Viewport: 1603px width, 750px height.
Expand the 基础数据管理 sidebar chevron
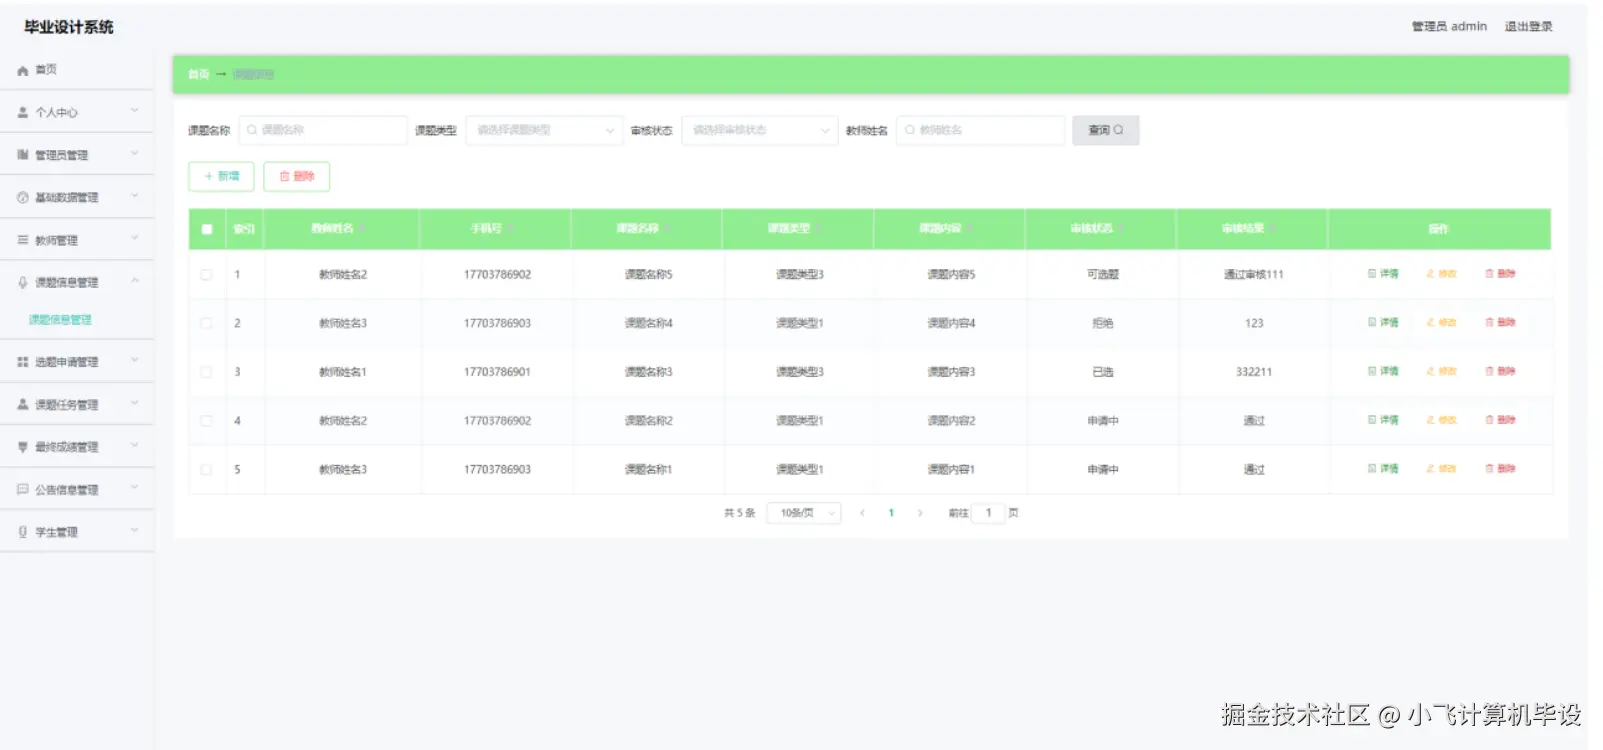click(135, 196)
